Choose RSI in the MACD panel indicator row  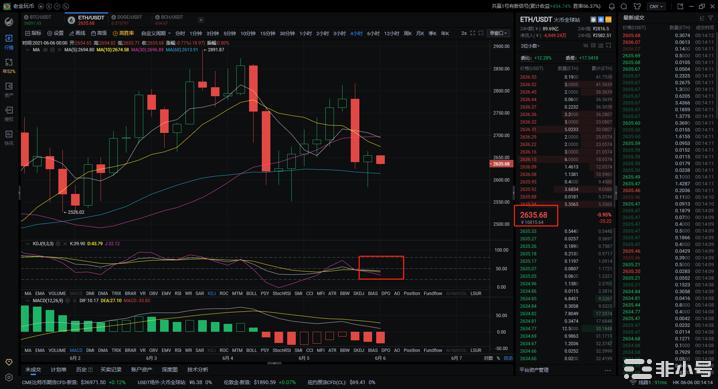coord(178,350)
